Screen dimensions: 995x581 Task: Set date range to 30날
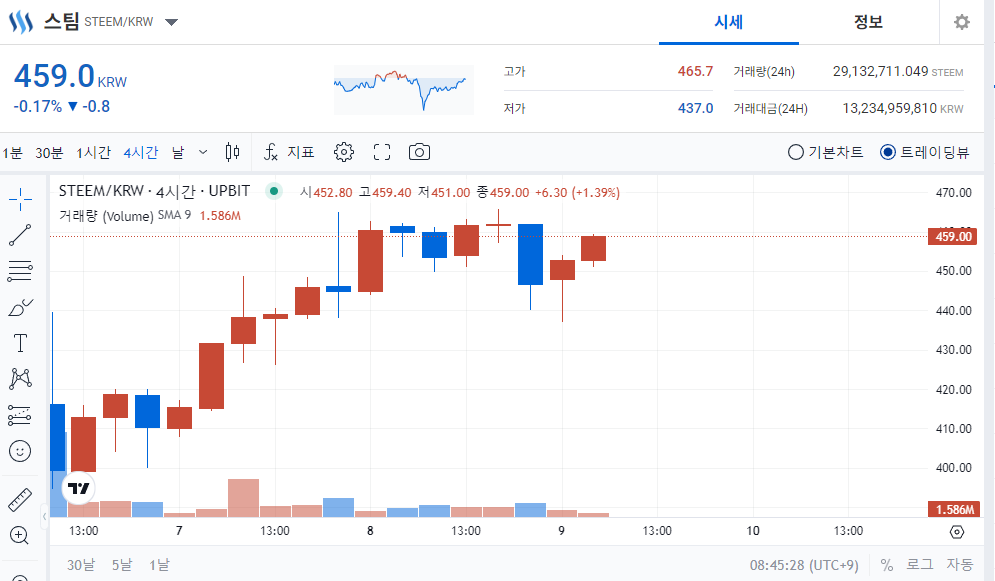coord(81,565)
